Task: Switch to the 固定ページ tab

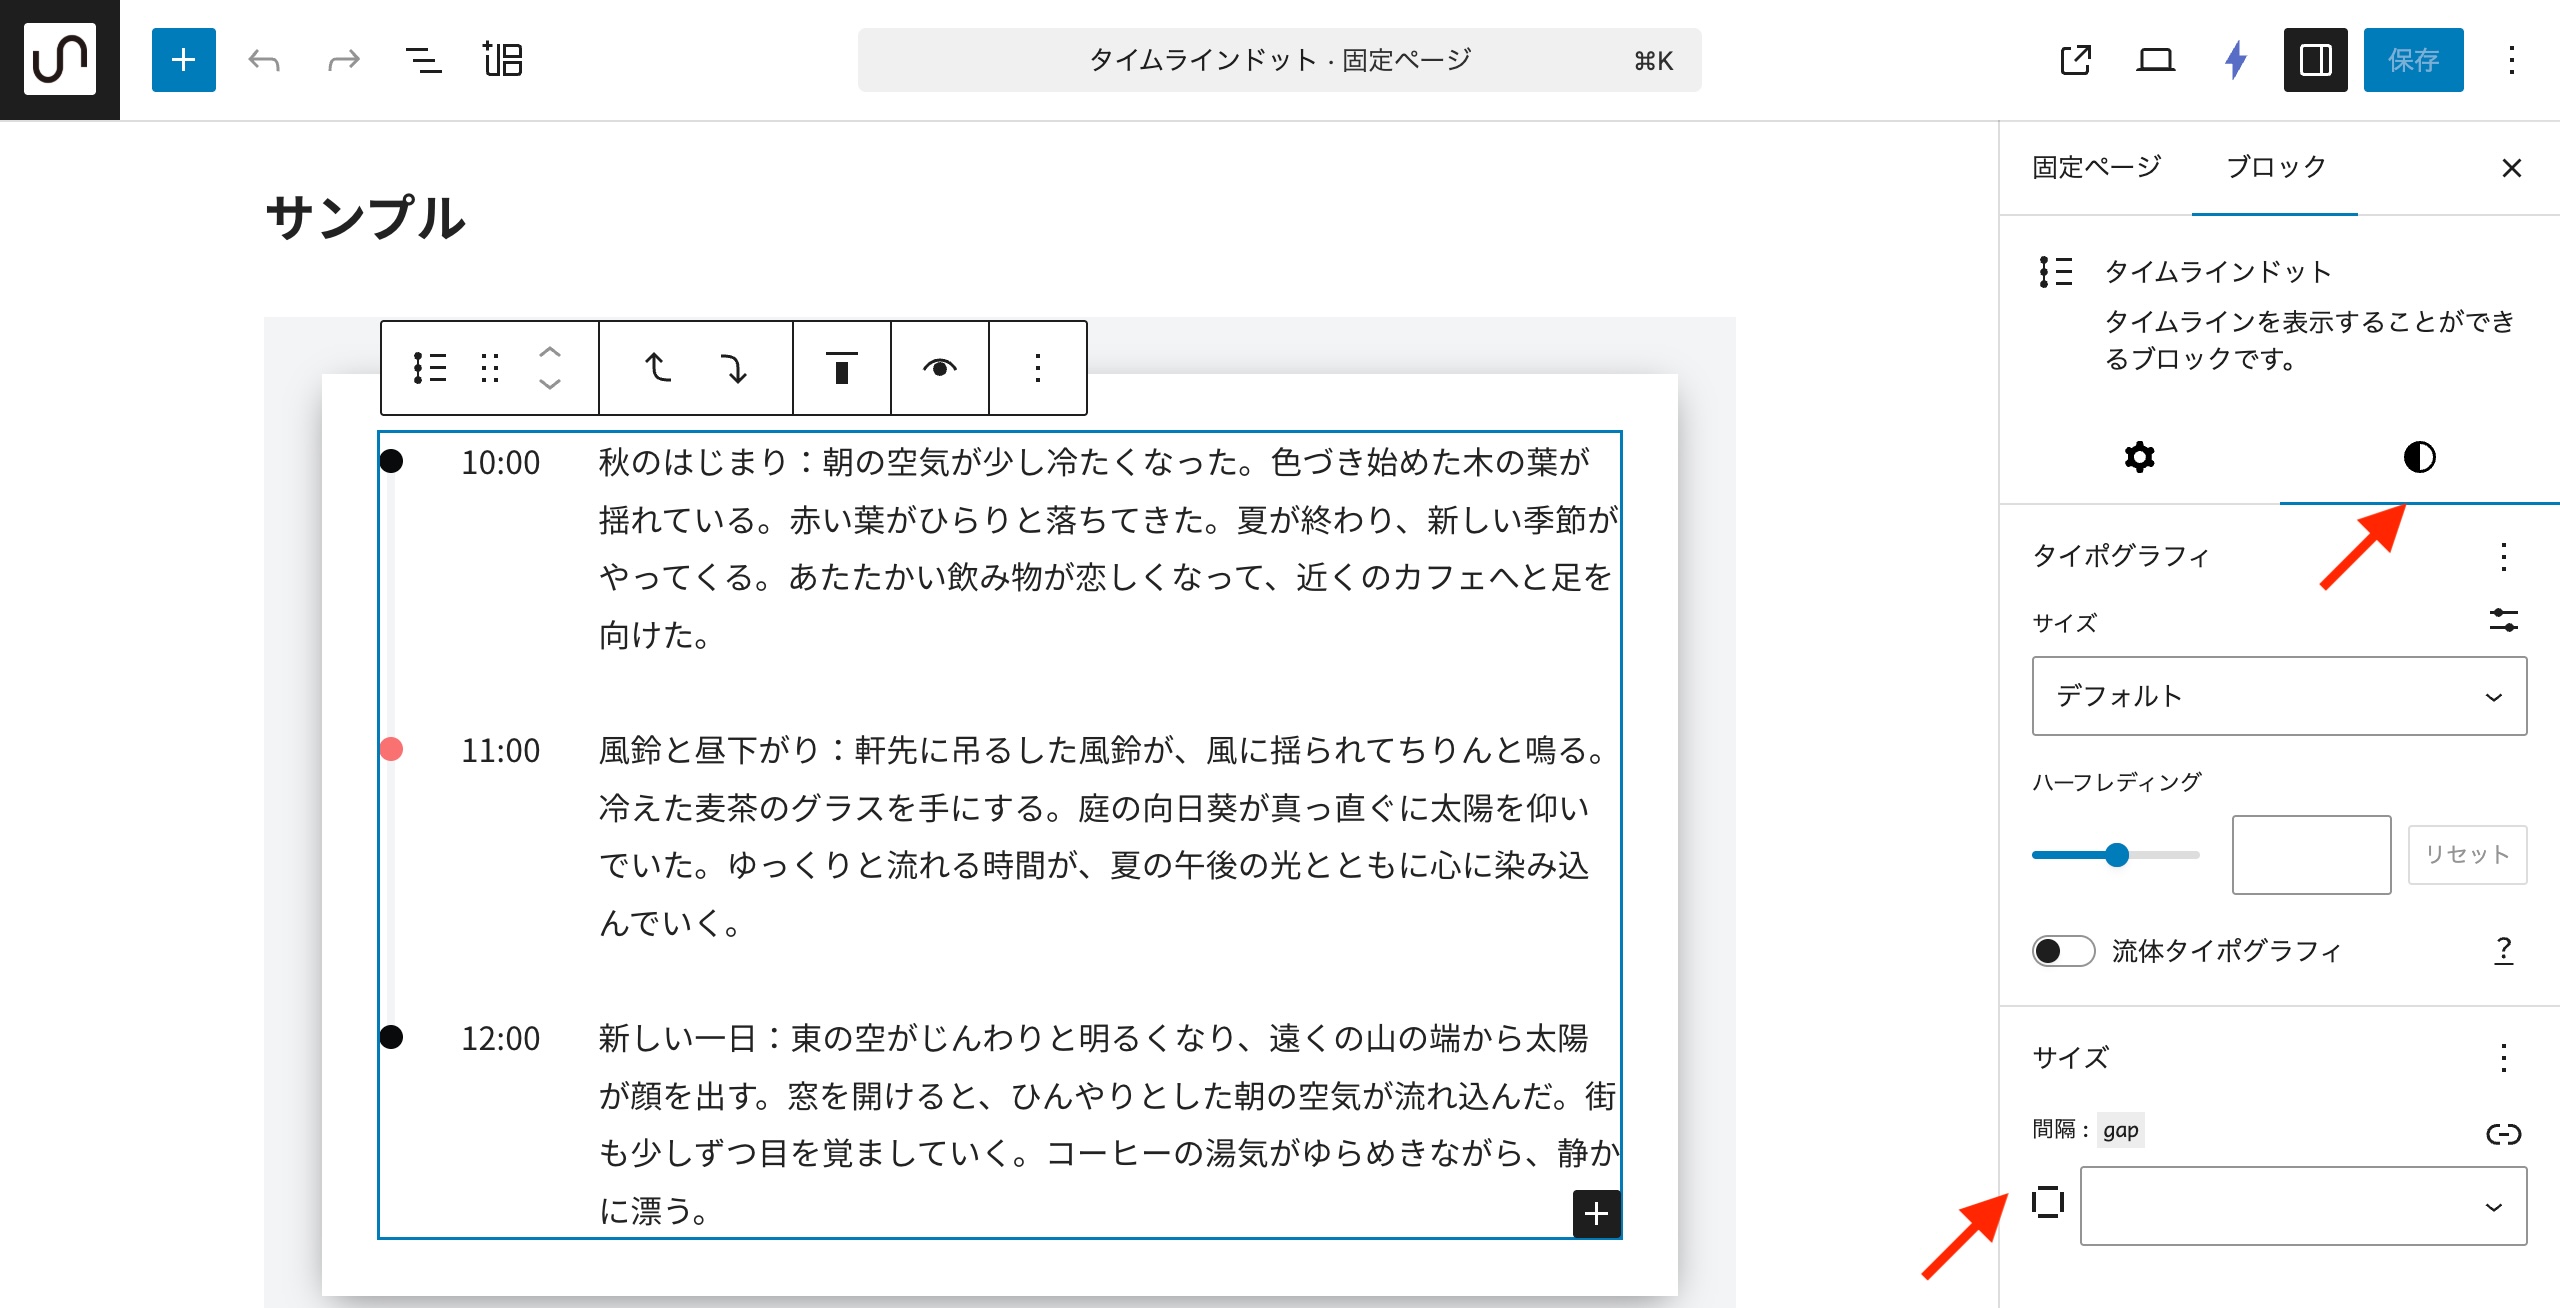Action: (2096, 167)
